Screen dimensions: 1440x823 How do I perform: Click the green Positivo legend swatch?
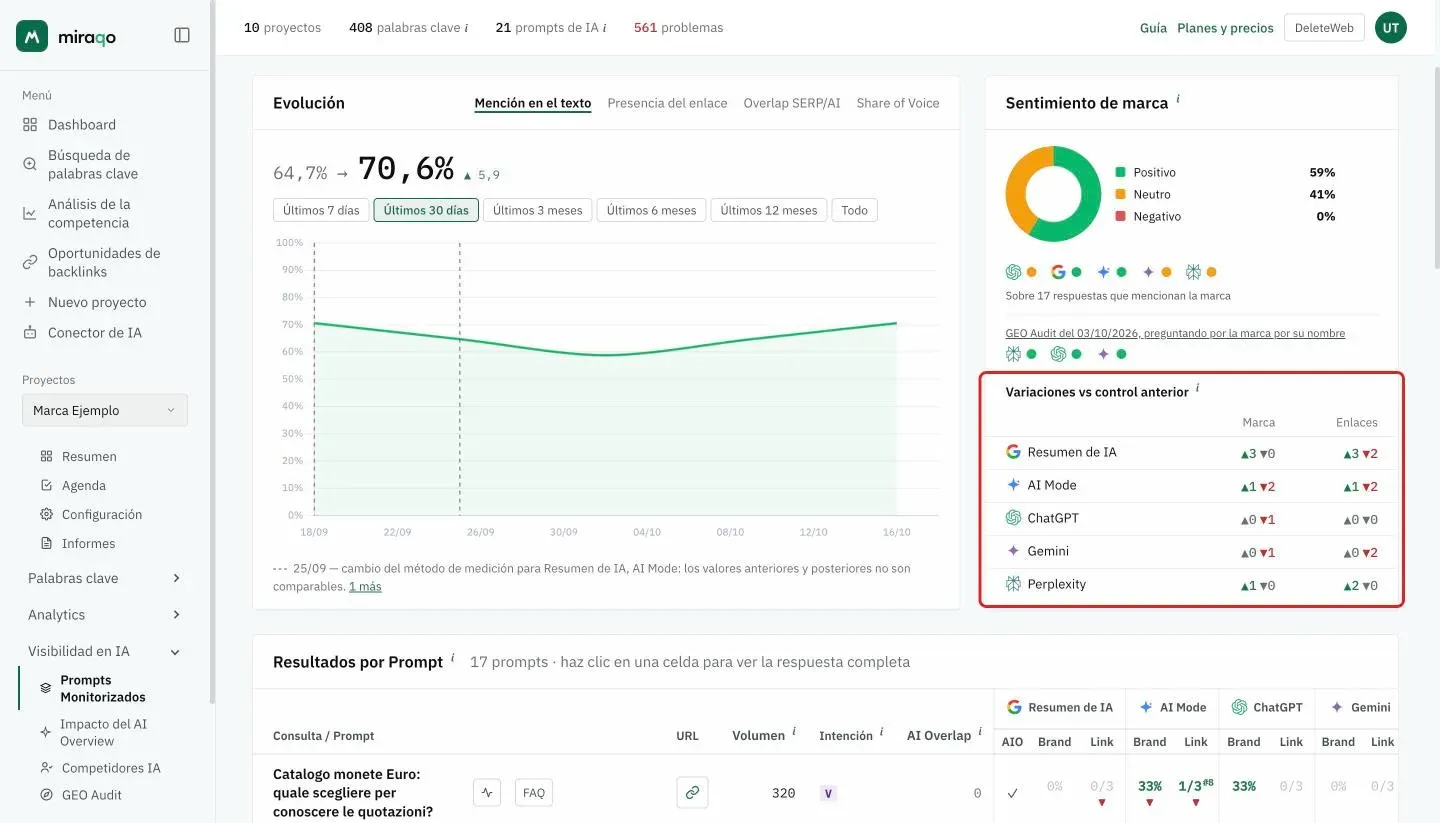(1121, 172)
